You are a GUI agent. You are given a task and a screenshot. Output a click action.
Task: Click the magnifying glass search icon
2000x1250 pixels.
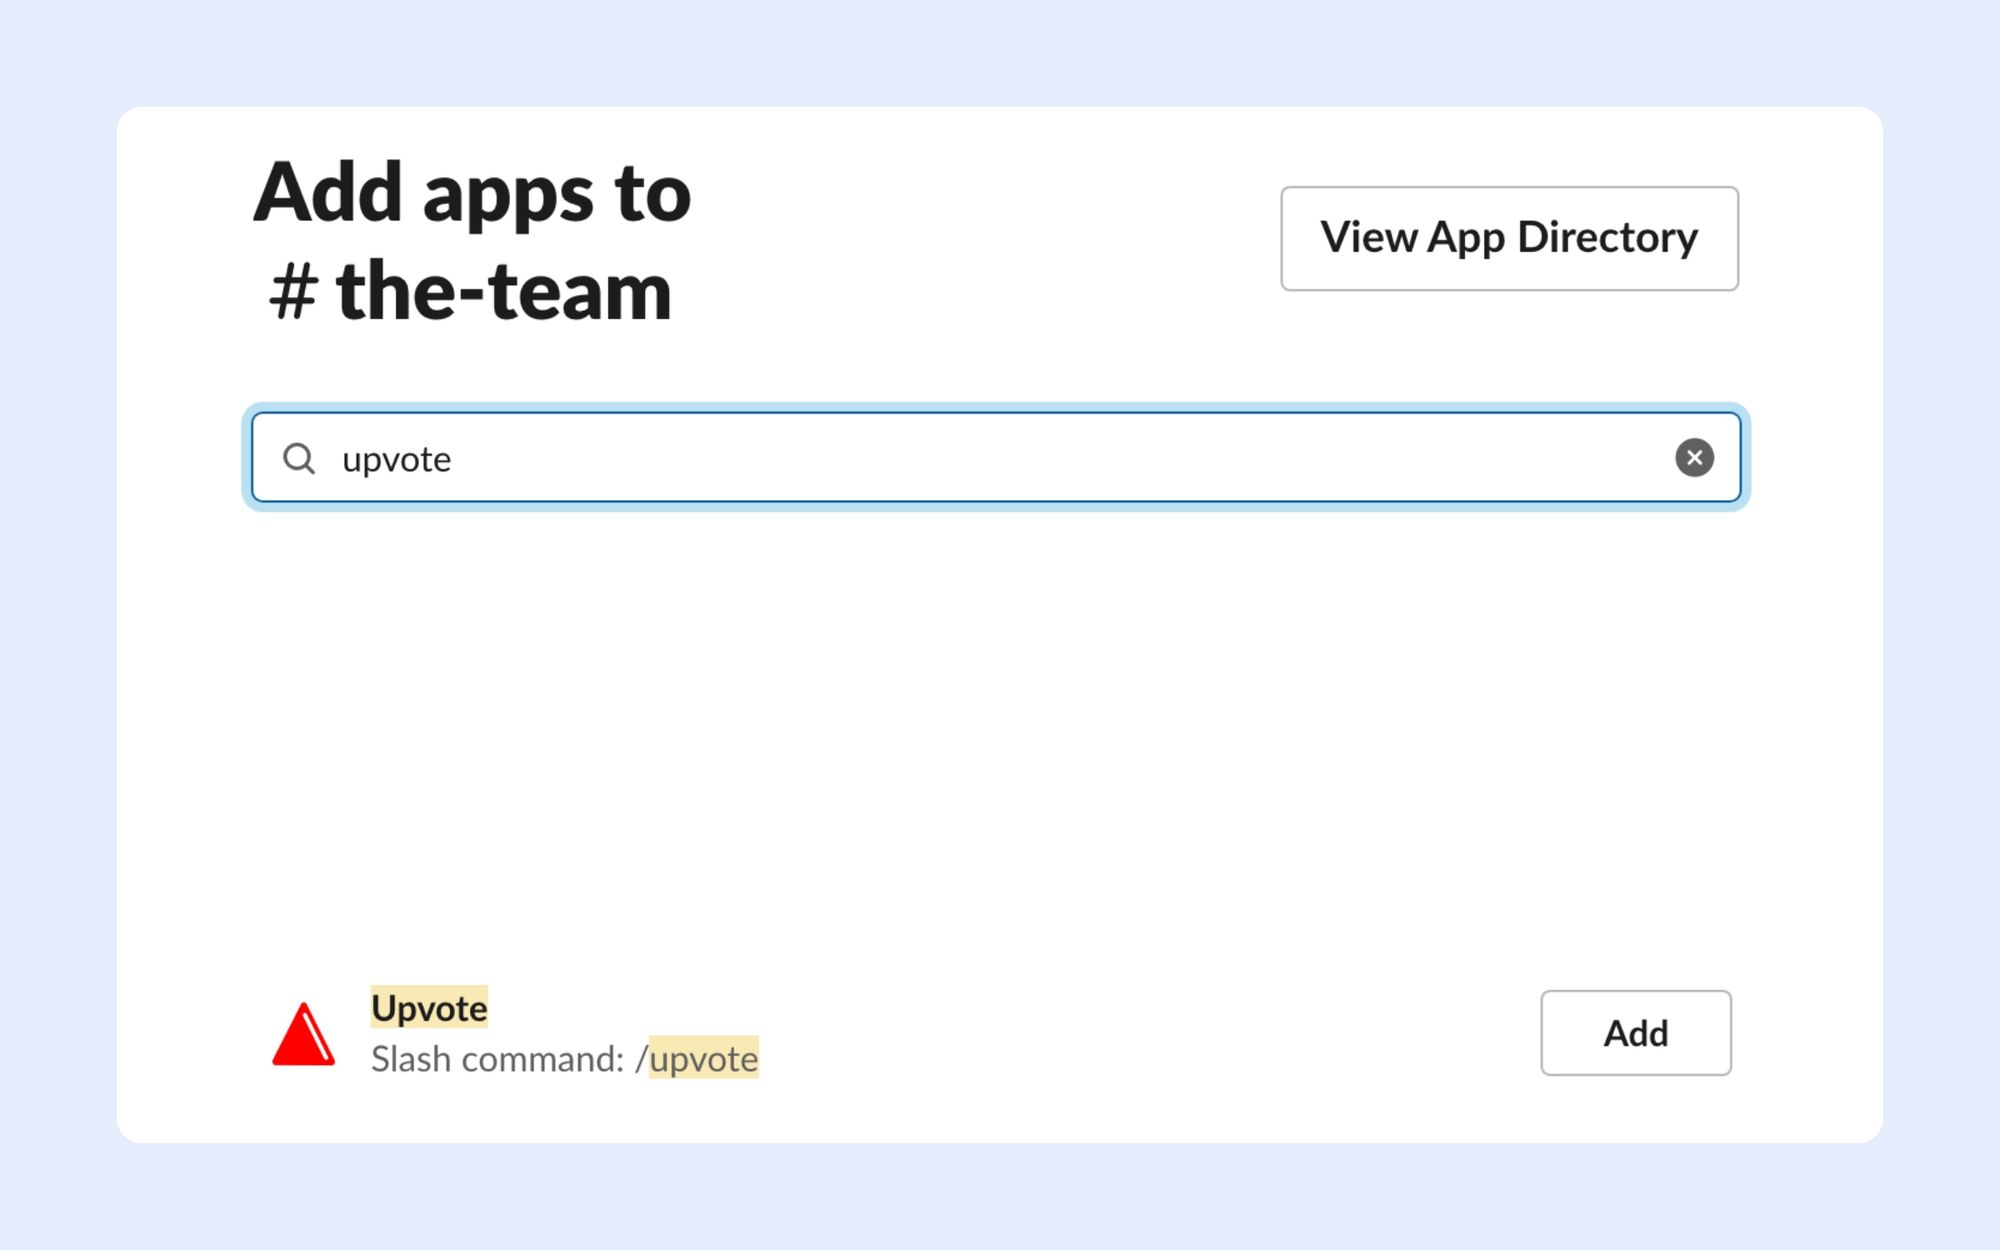coord(298,459)
